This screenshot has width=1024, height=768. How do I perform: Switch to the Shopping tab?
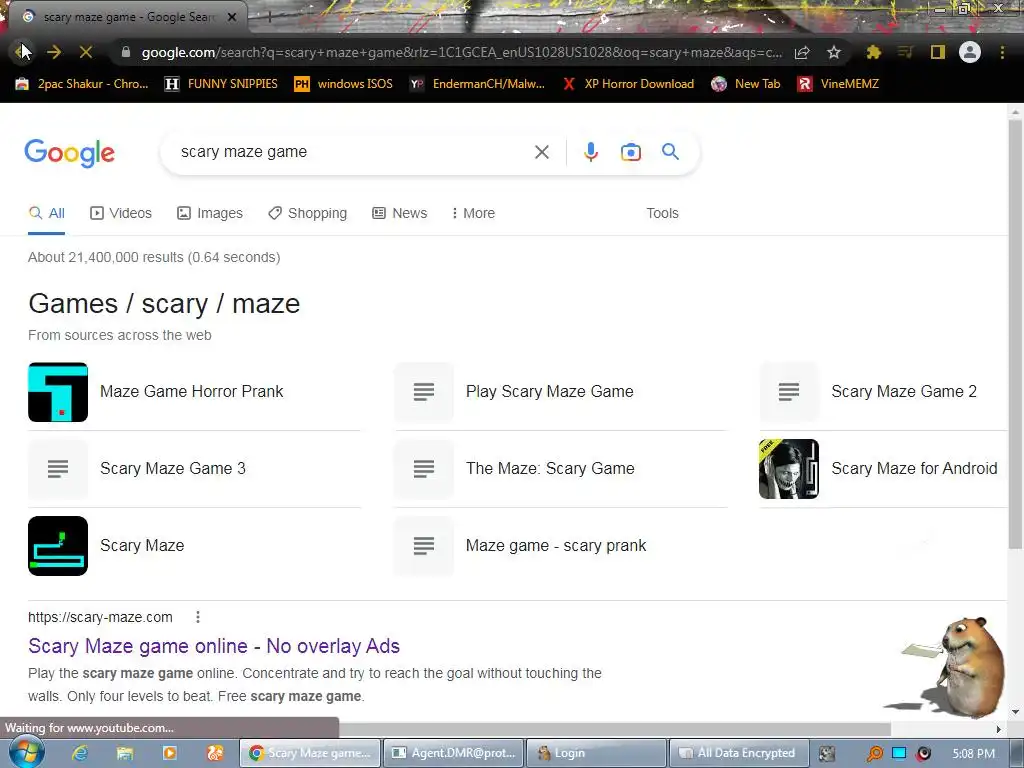[x=308, y=214]
